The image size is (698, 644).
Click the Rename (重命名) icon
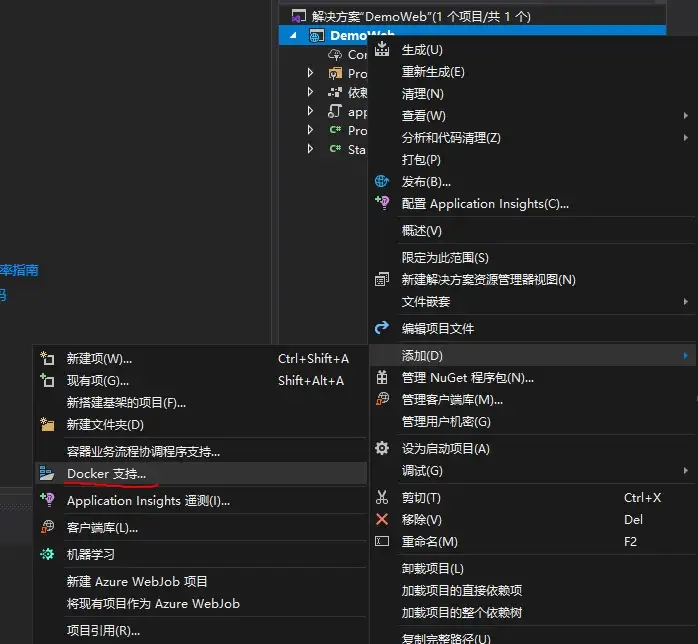pos(382,541)
